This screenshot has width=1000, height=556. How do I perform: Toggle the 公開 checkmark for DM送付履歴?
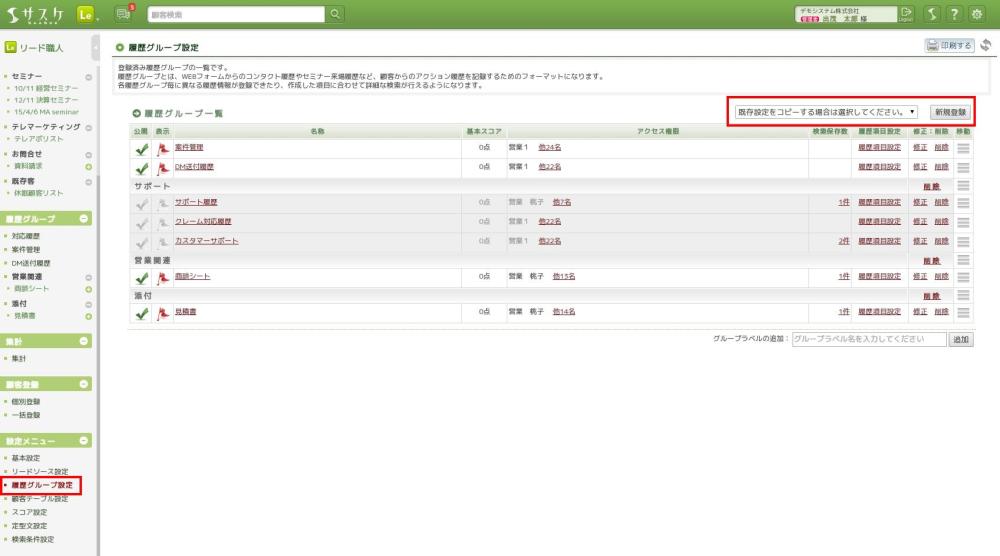point(142,167)
